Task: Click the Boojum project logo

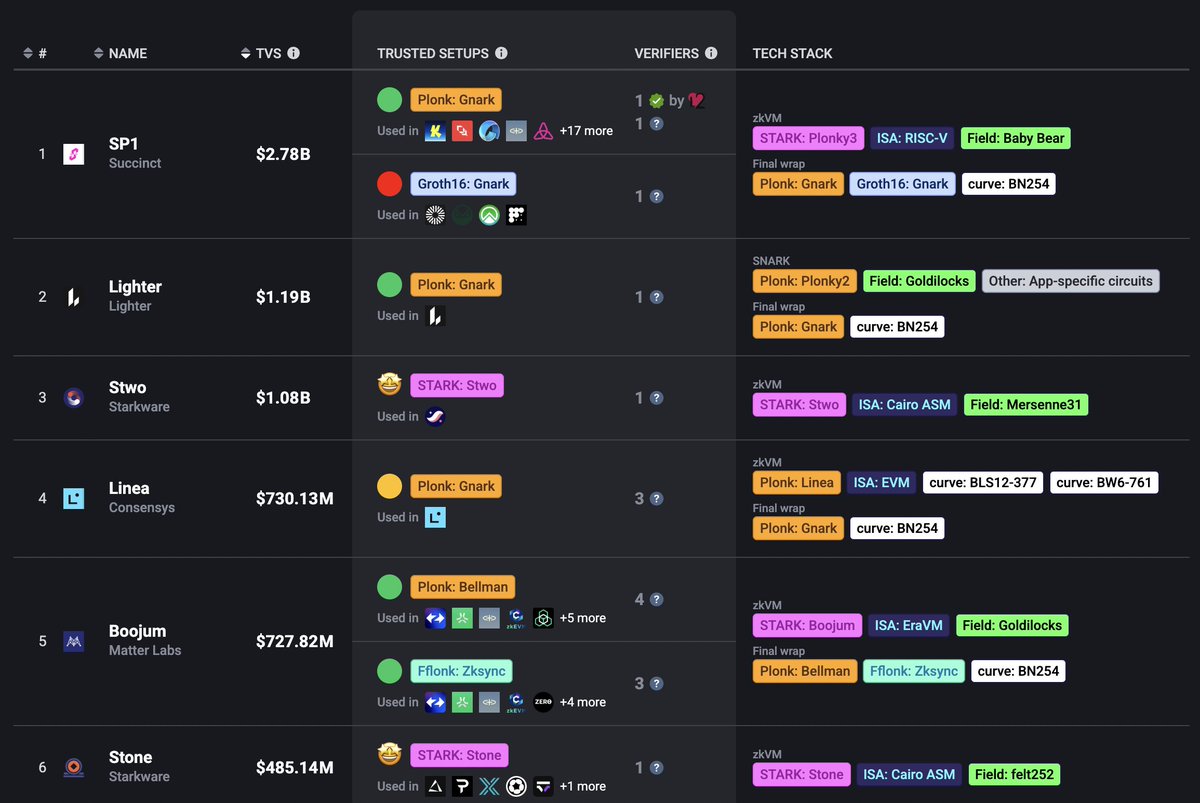Action: (74, 641)
